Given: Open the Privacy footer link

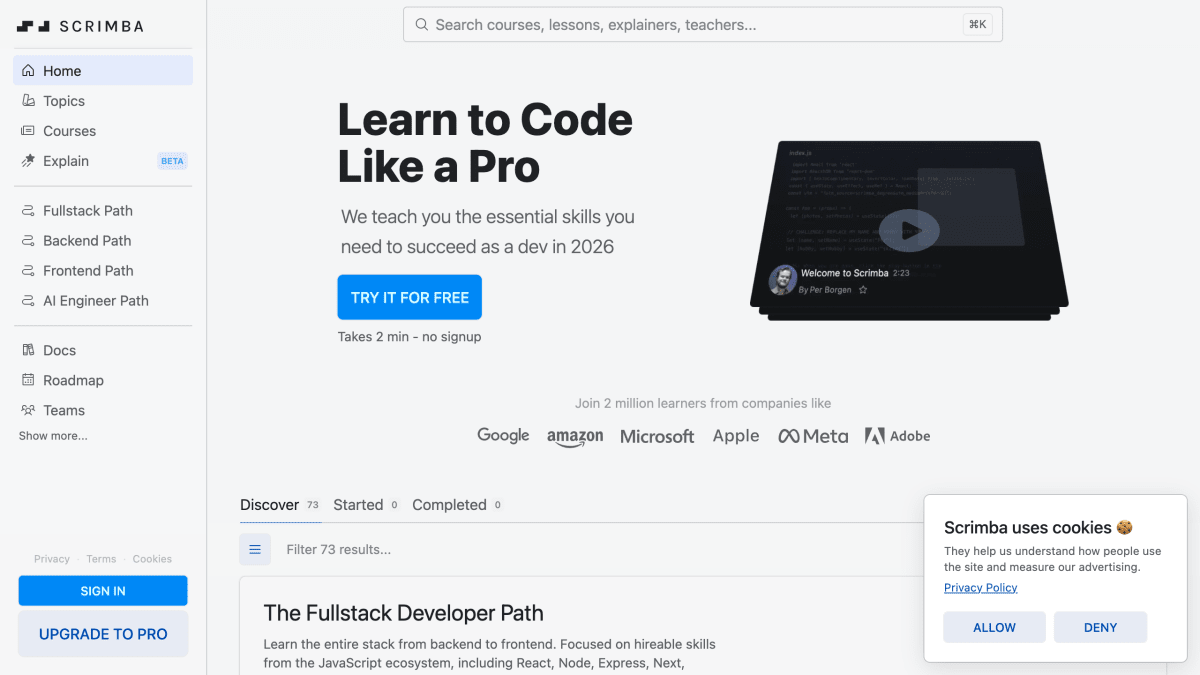Looking at the screenshot, I should click(52, 559).
